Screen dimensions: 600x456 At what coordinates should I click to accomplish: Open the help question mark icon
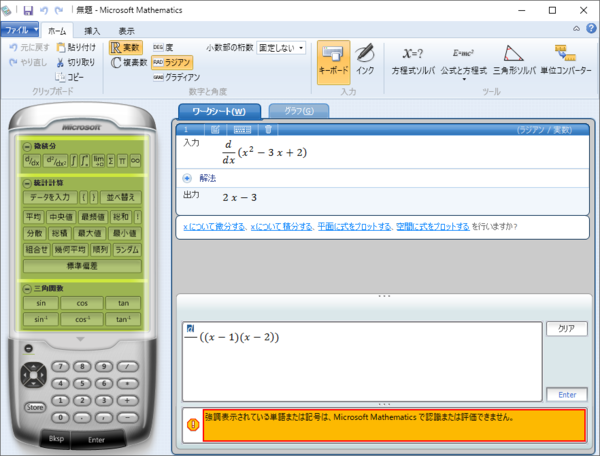pyautogui.click(x=591, y=28)
